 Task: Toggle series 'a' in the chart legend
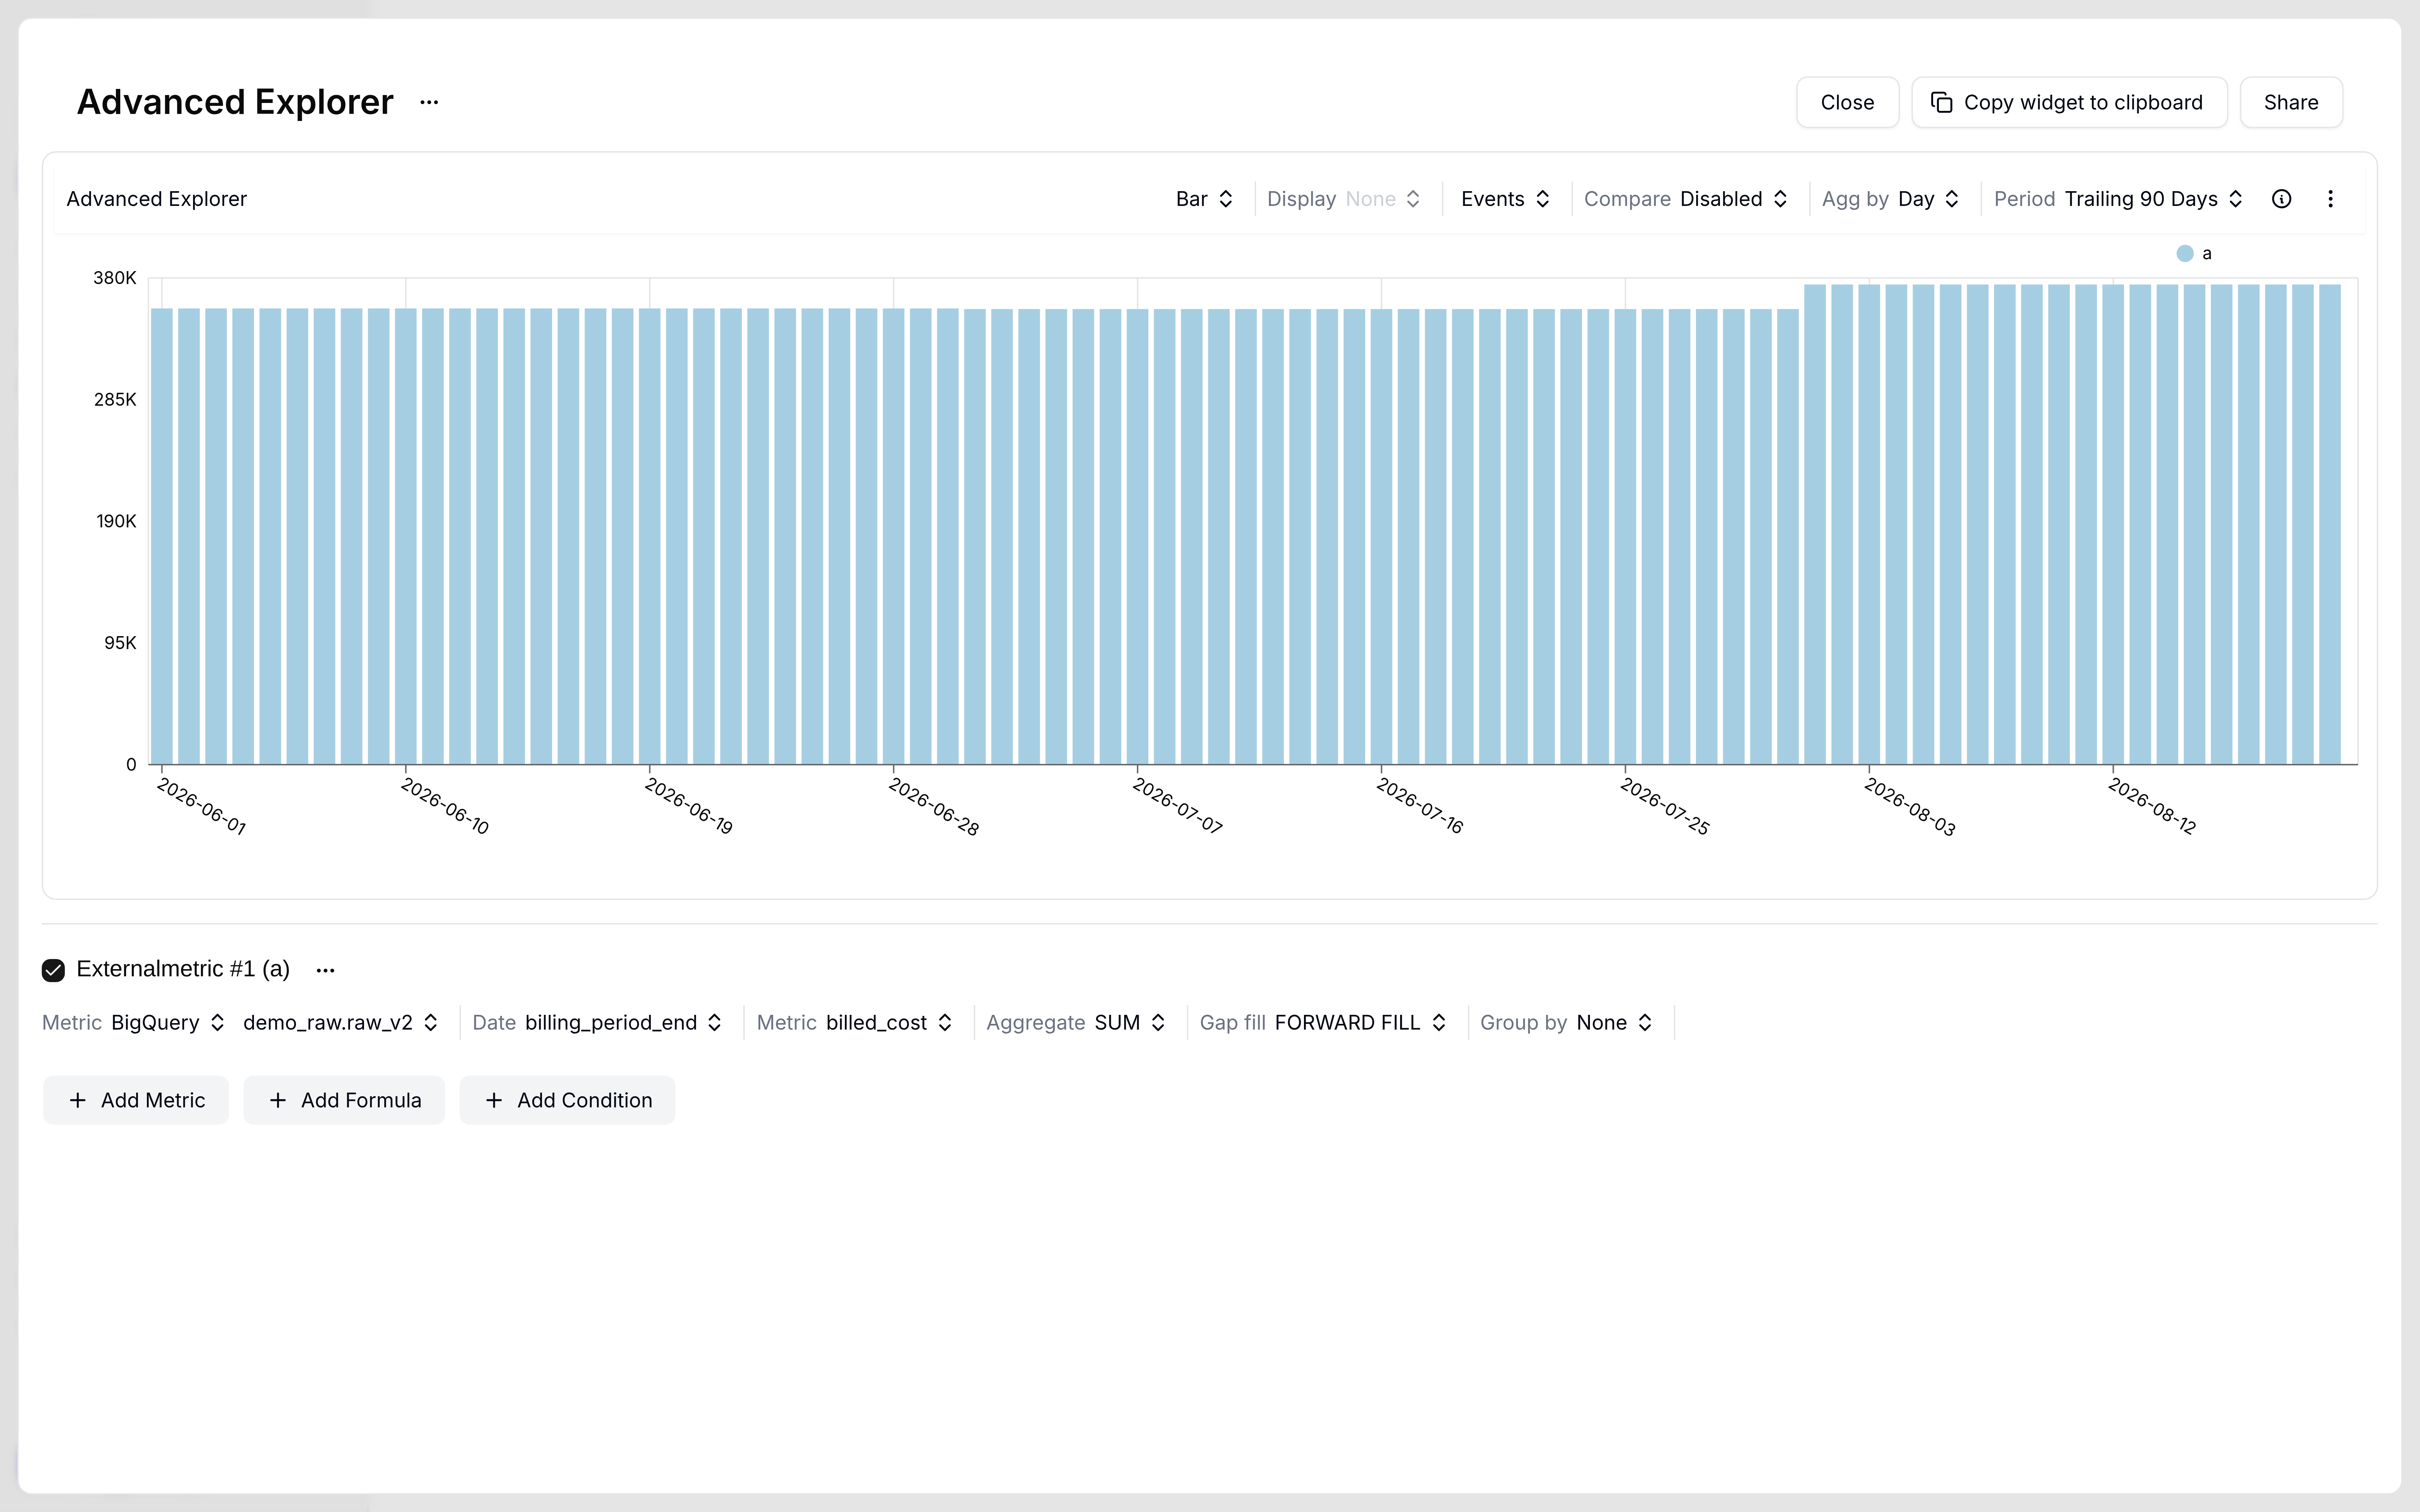click(x=2194, y=254)
